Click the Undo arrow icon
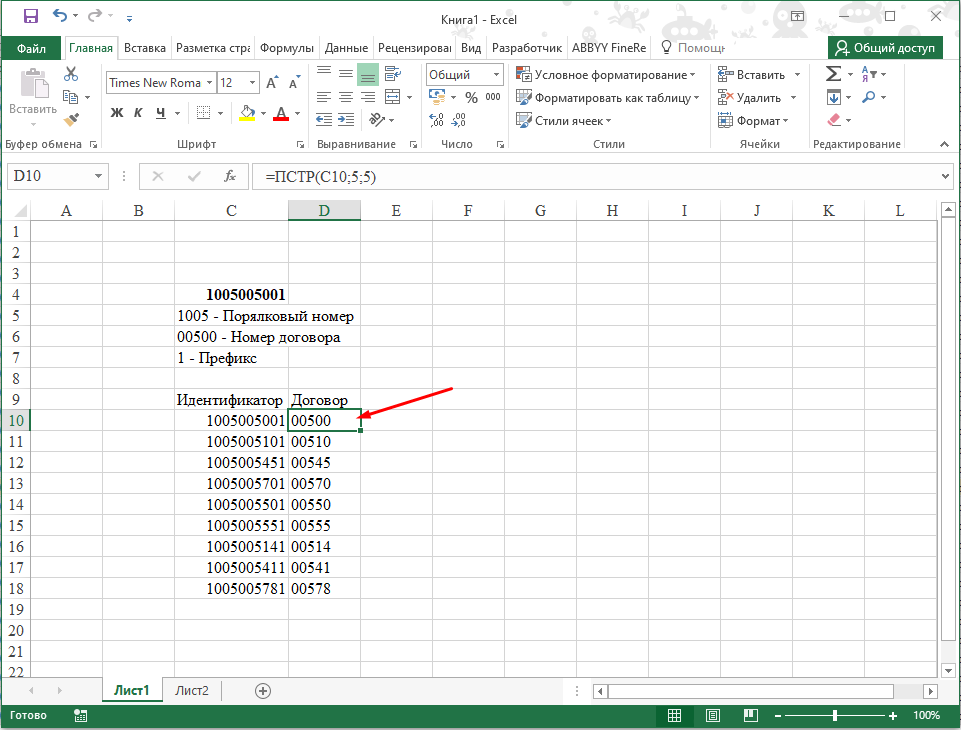This screenshot has width=961, height=730. [x=60, y=15]
